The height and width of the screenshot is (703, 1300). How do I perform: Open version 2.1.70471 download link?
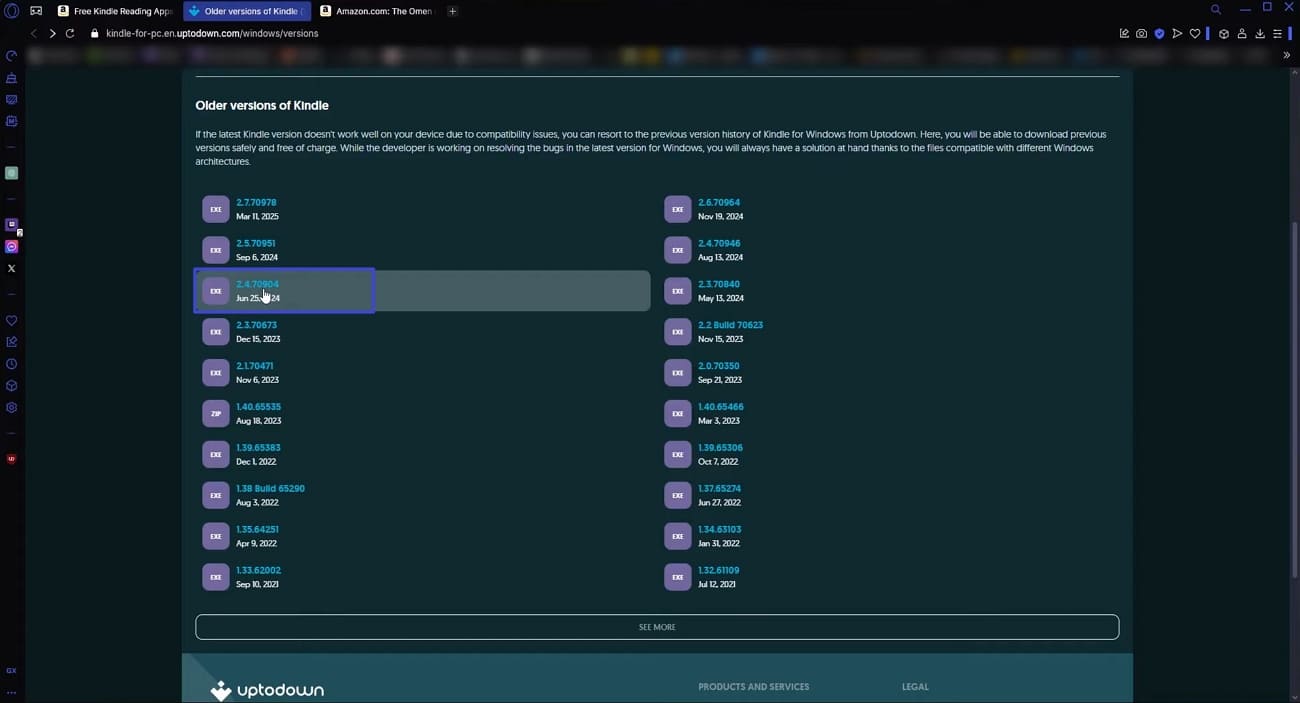click(254, 366)
